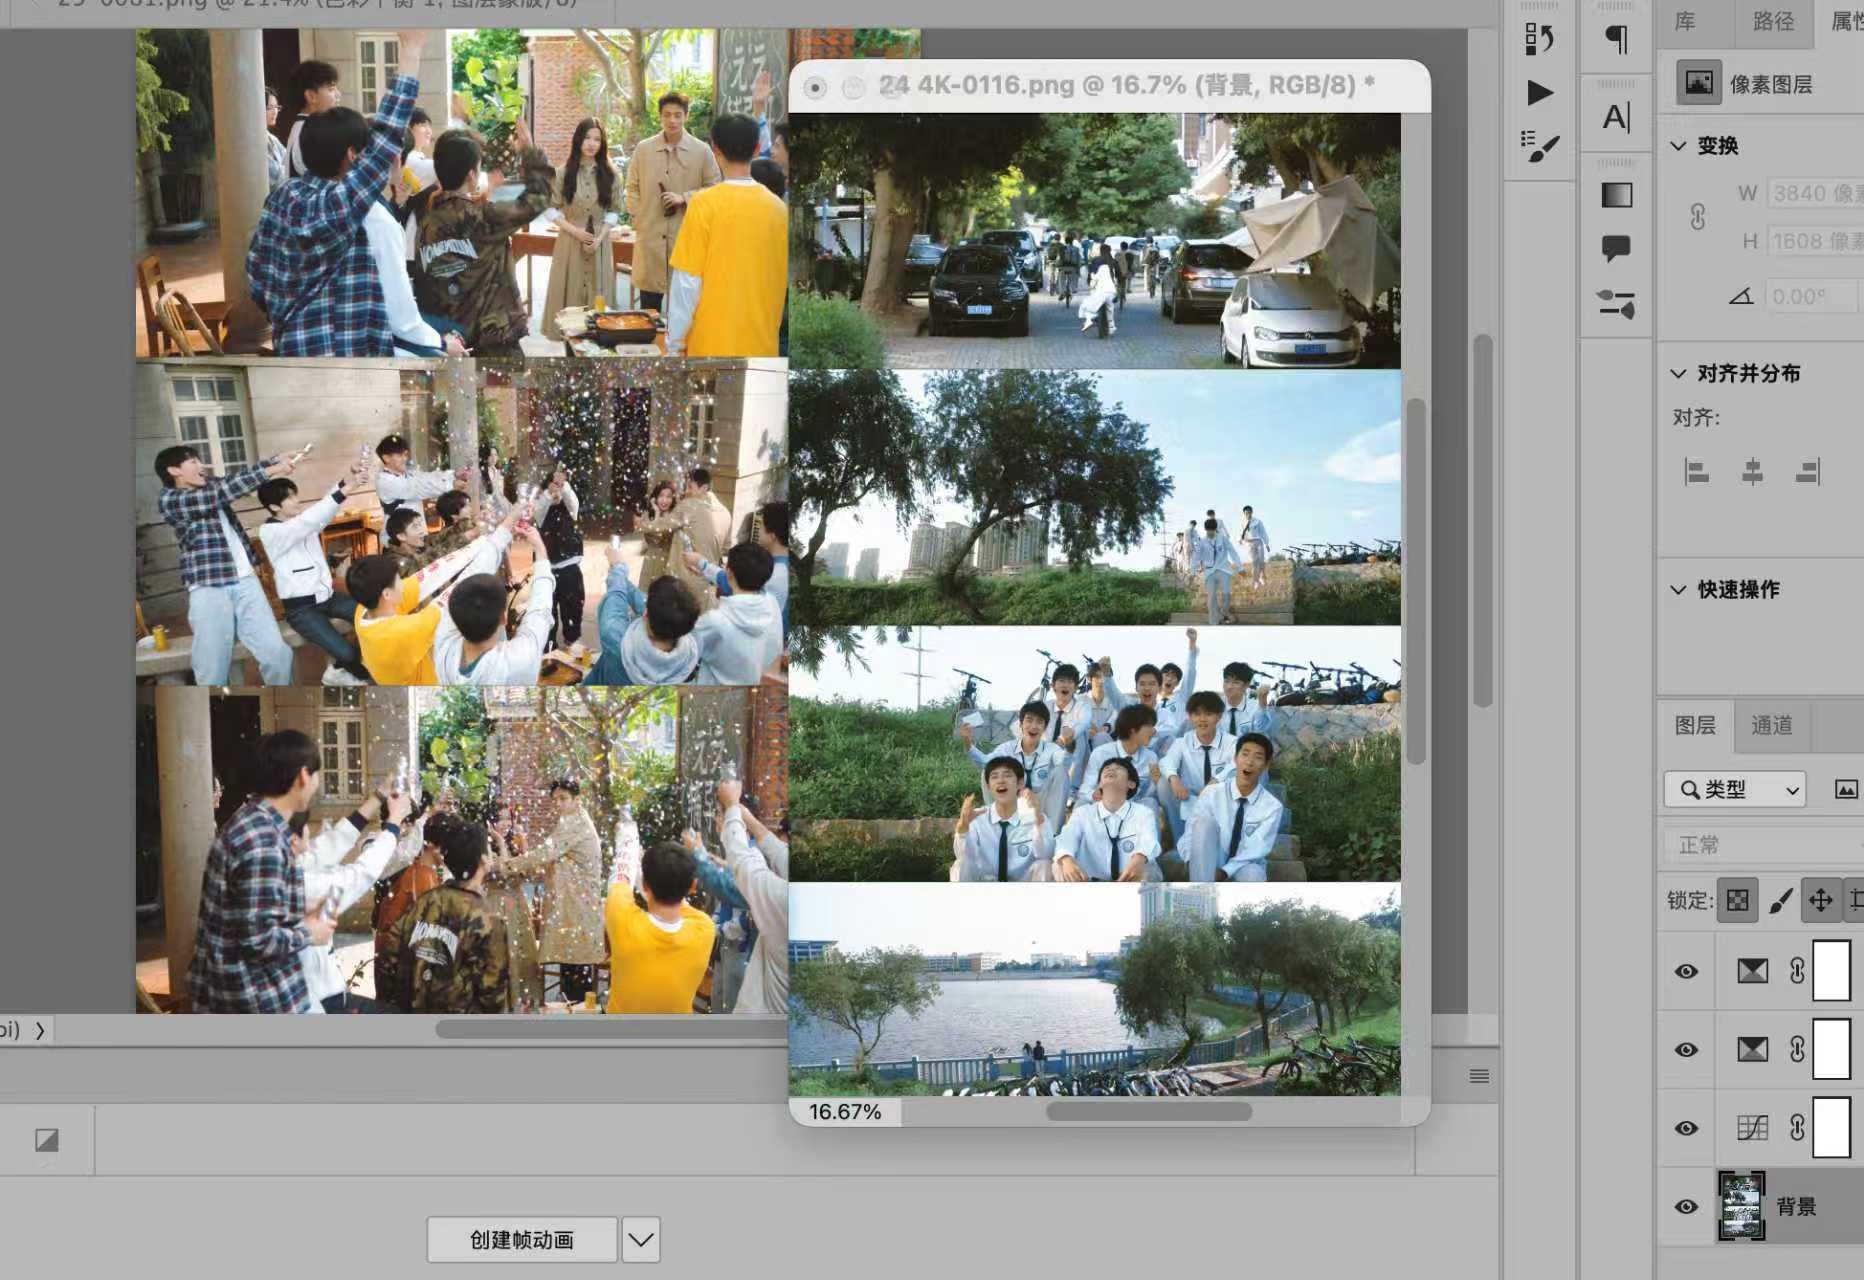The width and height of the screenshot is (1864, 1280).
Task: Click the align right edges icon
Action: [1808, 471]
